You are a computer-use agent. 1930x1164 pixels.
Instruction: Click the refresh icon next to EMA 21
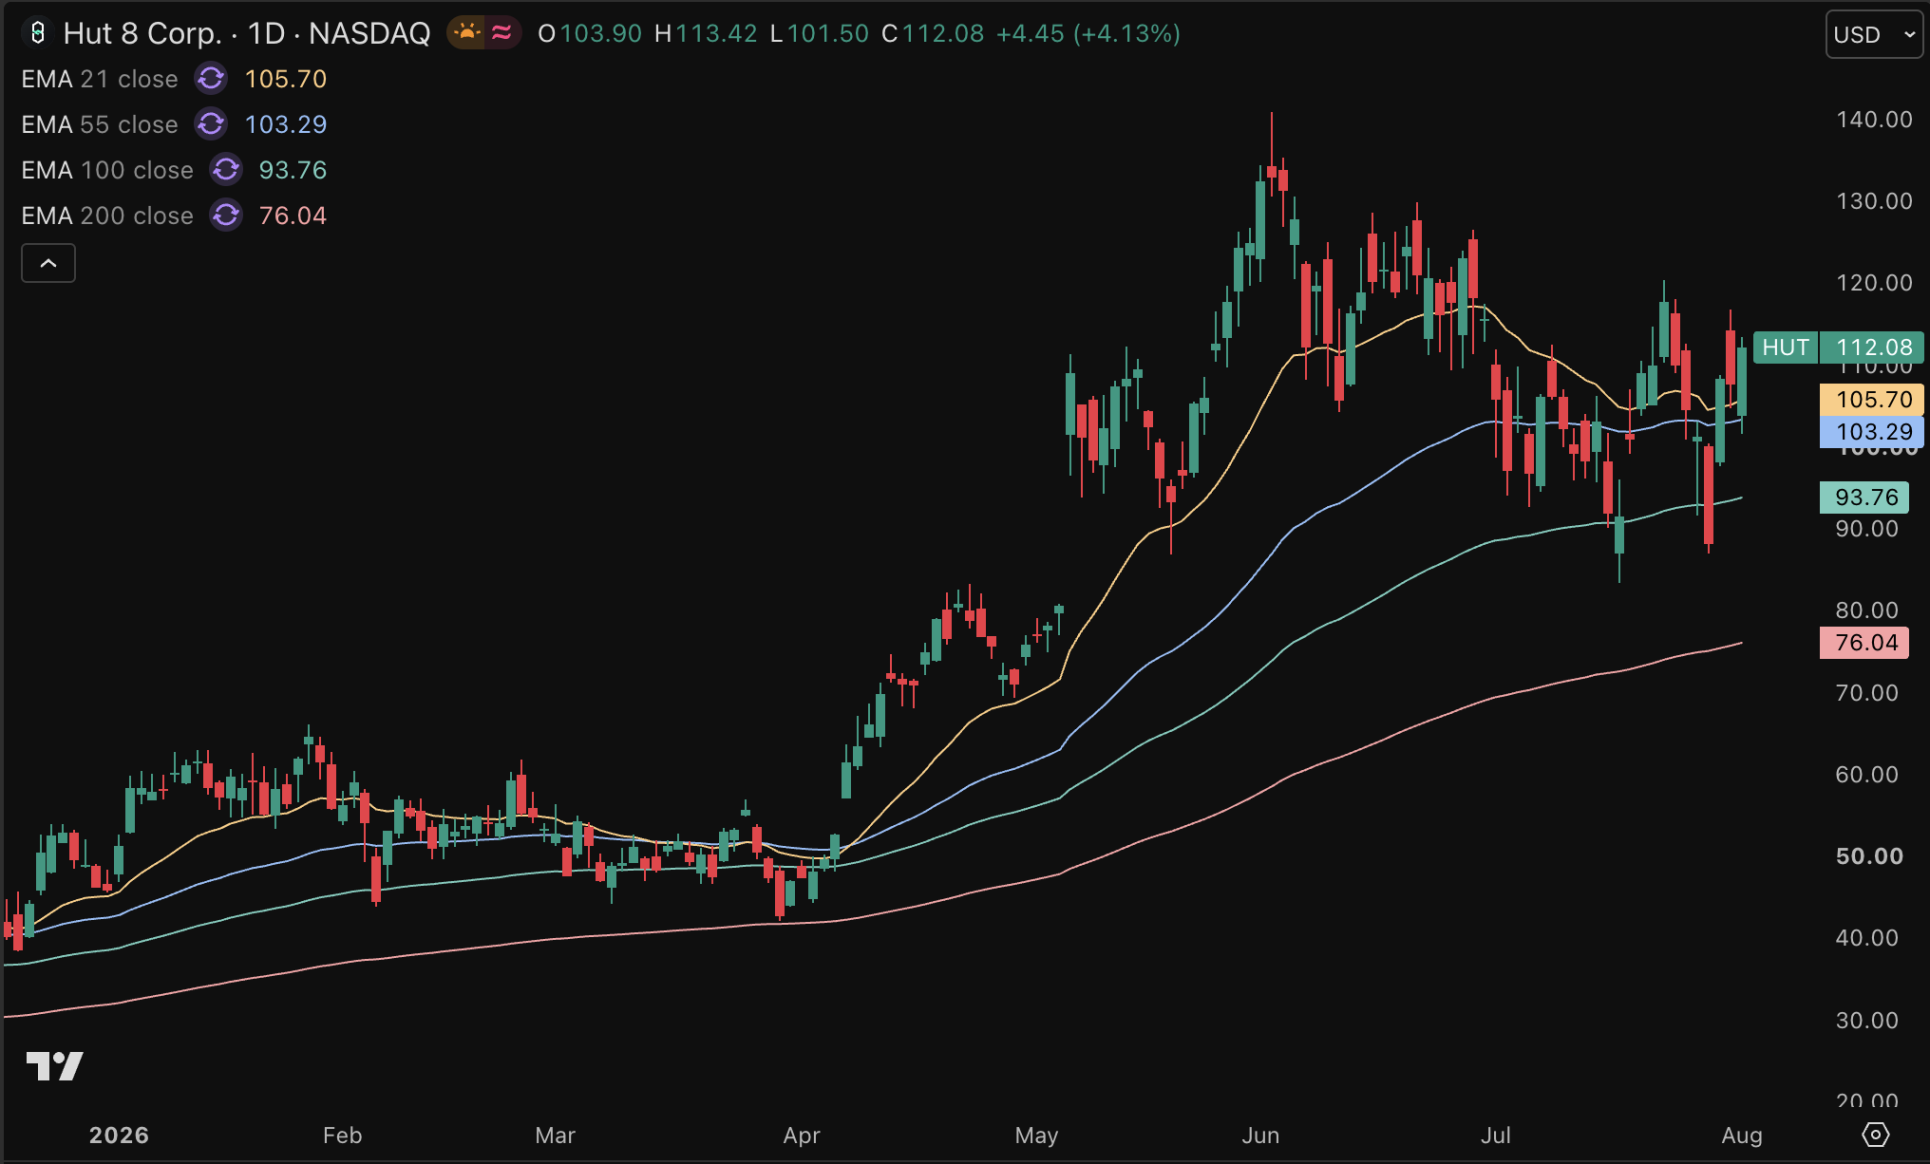(x=211, y=78)
